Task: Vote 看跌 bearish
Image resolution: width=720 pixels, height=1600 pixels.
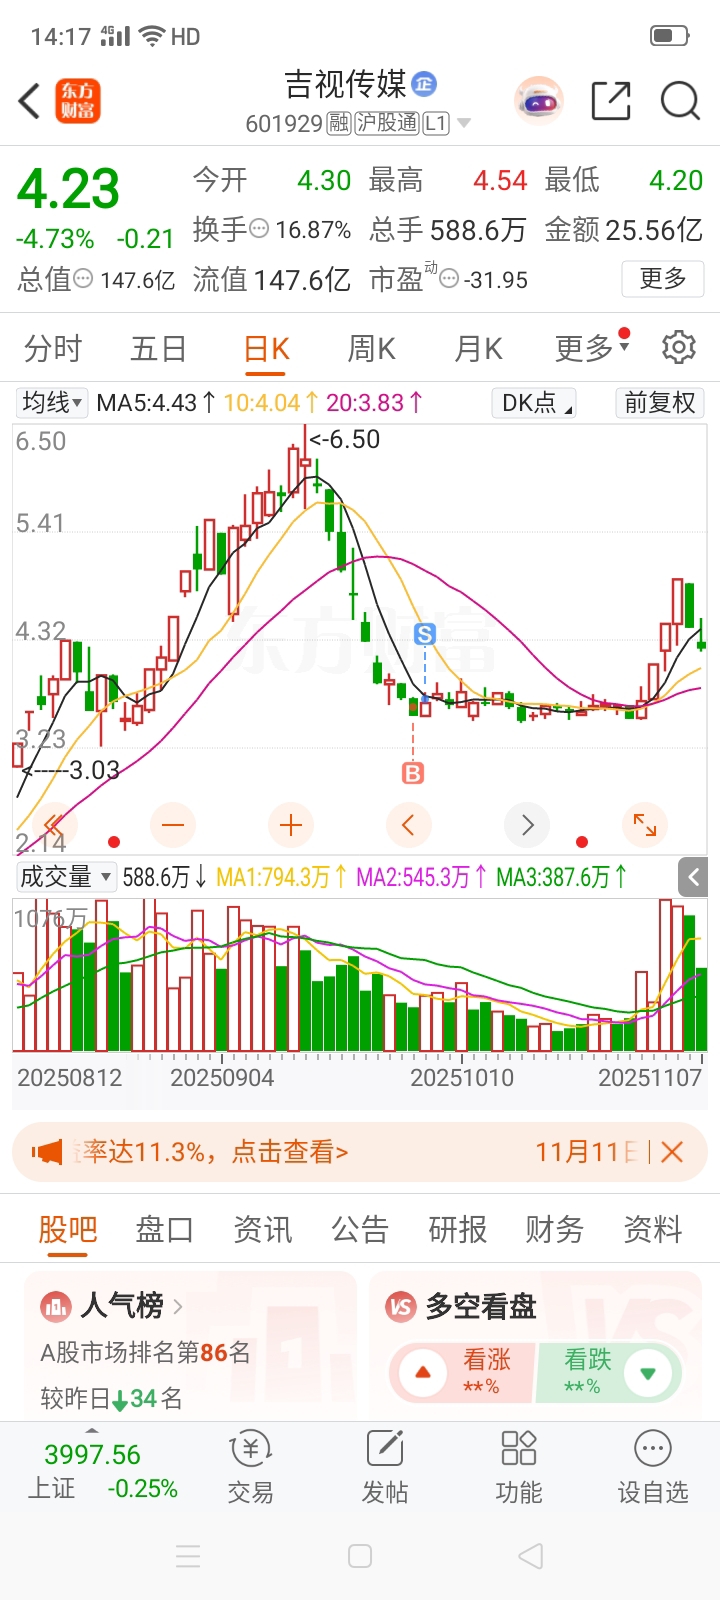Action: point(611,1372)
